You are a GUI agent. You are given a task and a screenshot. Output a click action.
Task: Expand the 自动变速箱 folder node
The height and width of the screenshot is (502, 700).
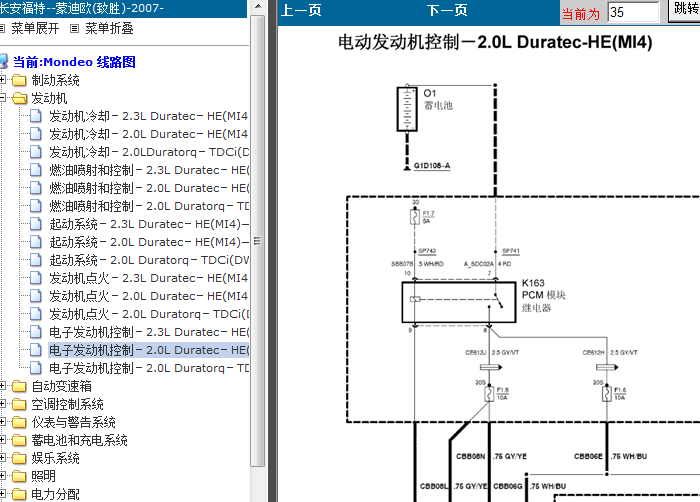2,386
